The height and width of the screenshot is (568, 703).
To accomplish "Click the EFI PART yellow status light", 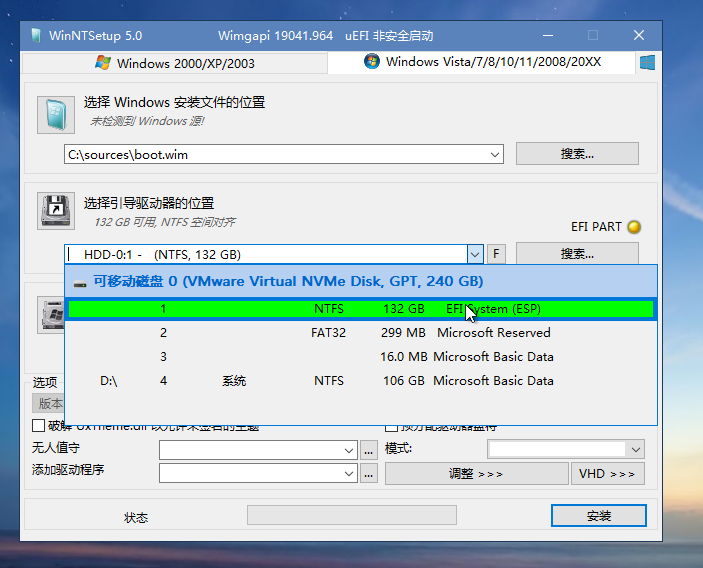I will 633,227.
